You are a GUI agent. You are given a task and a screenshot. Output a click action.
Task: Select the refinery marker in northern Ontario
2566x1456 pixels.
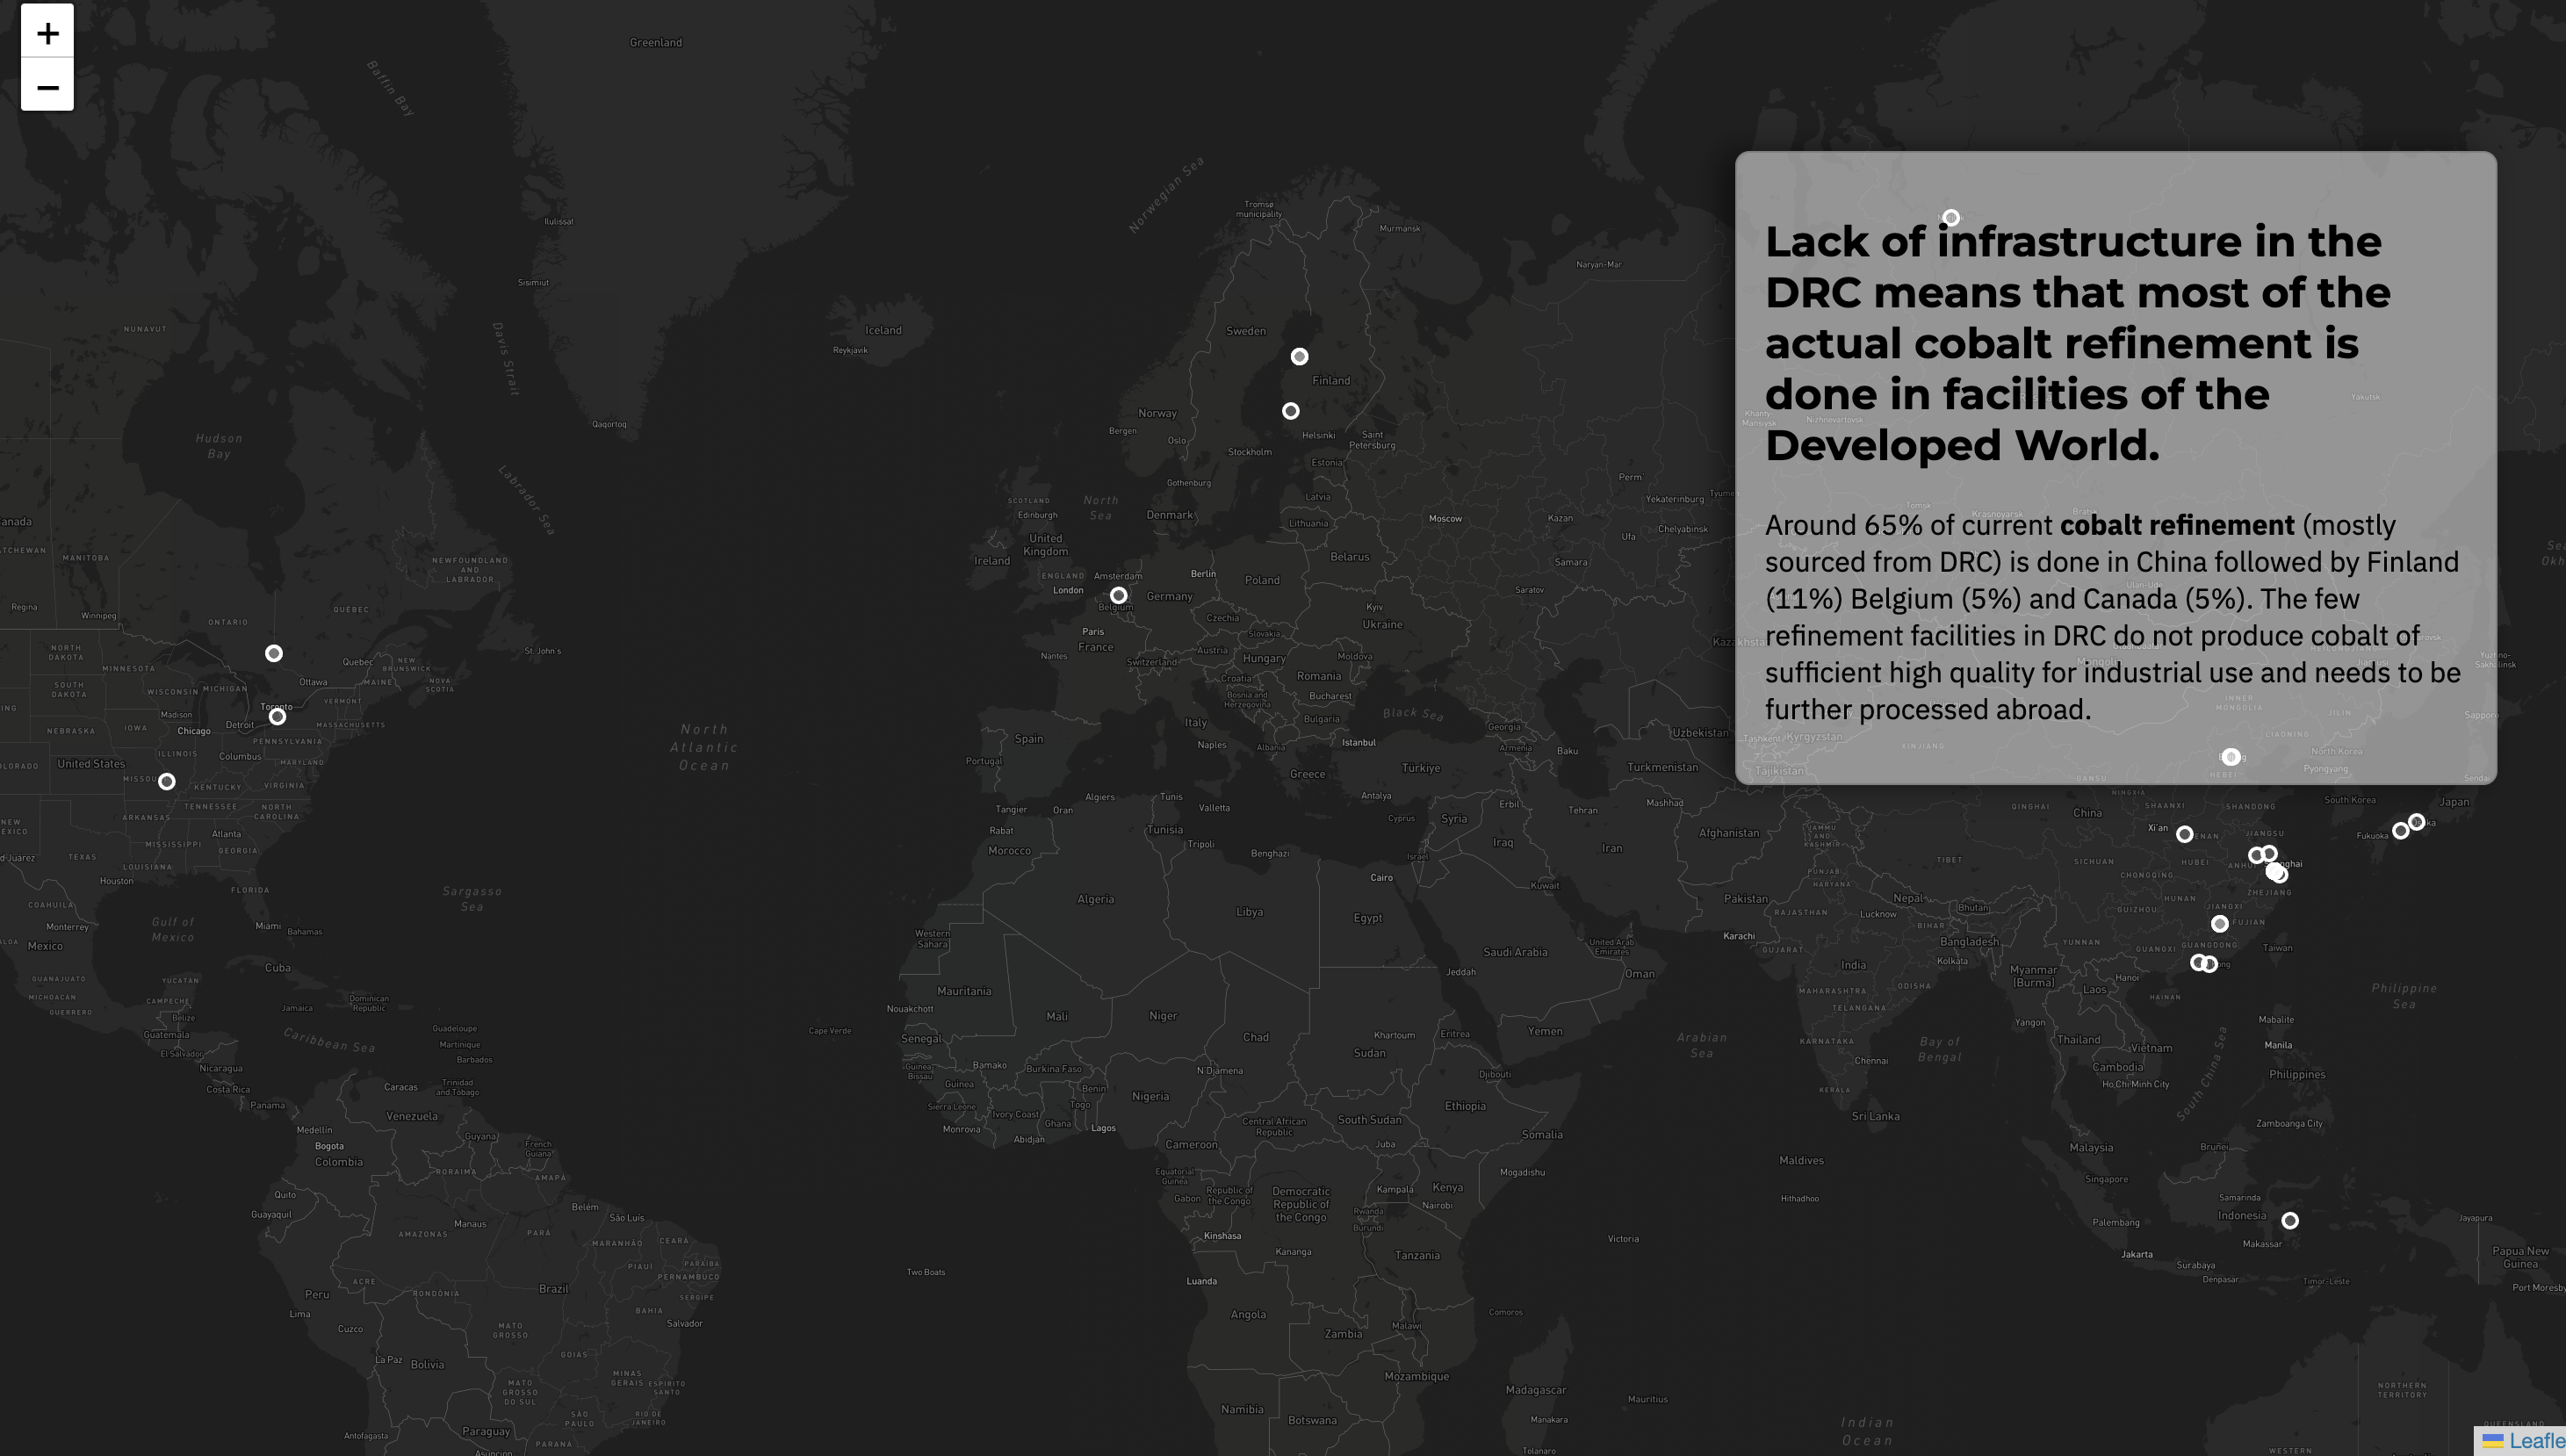coord(274,653)
